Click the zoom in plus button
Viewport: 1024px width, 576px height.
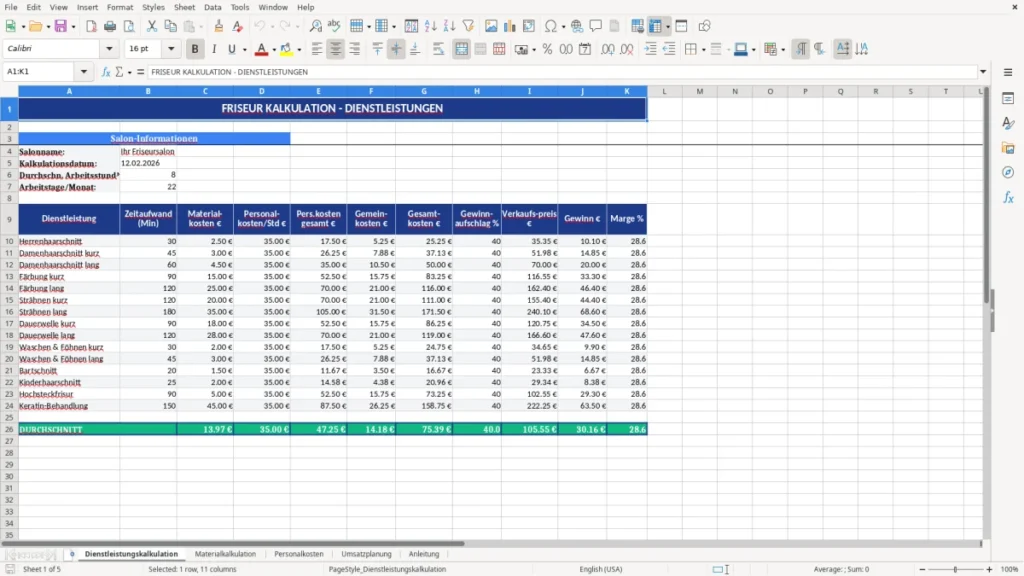coord(989,569)
